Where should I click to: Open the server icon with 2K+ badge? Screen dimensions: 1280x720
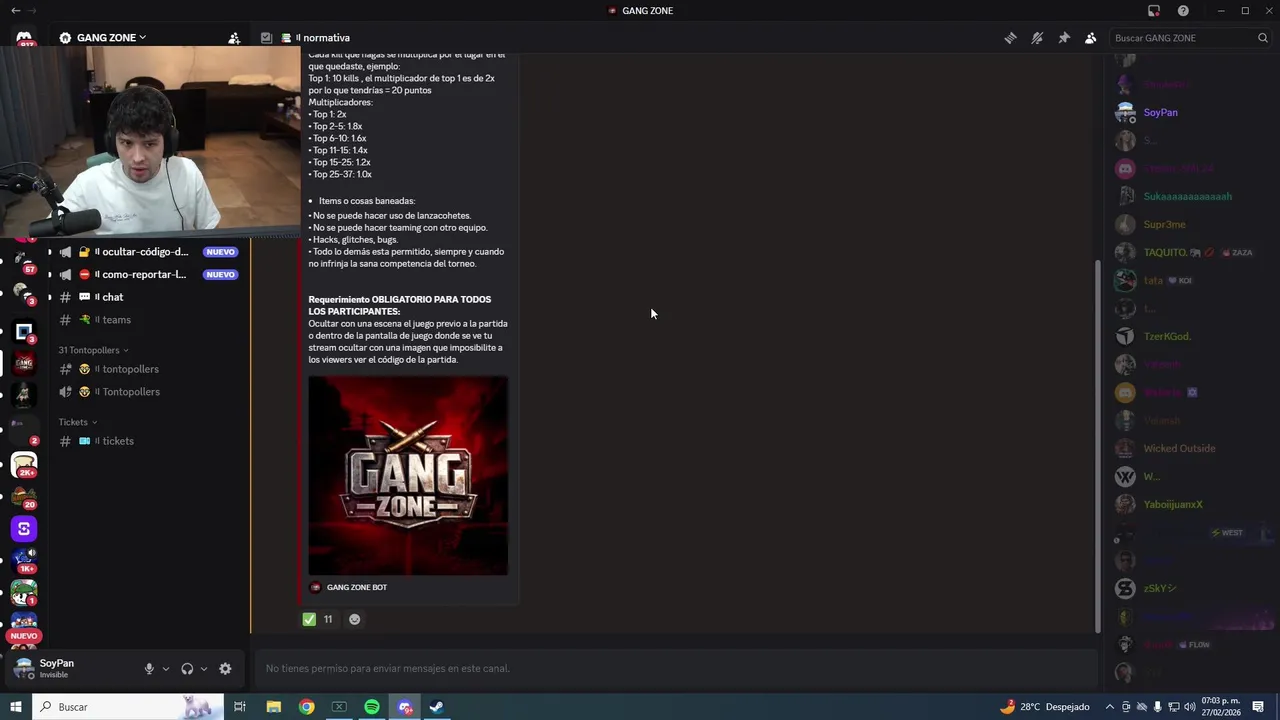(24, 464)
